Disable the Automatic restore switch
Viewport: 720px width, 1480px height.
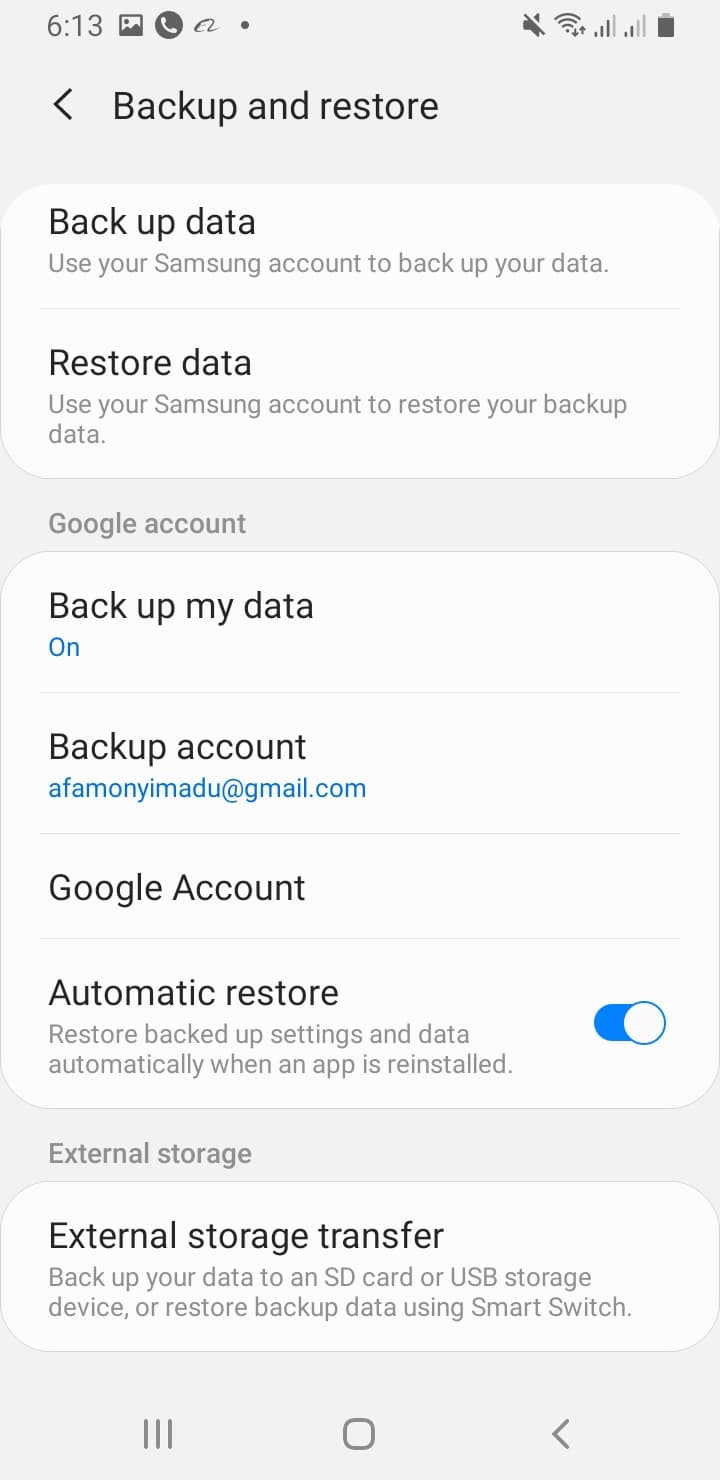[630, 1023]
